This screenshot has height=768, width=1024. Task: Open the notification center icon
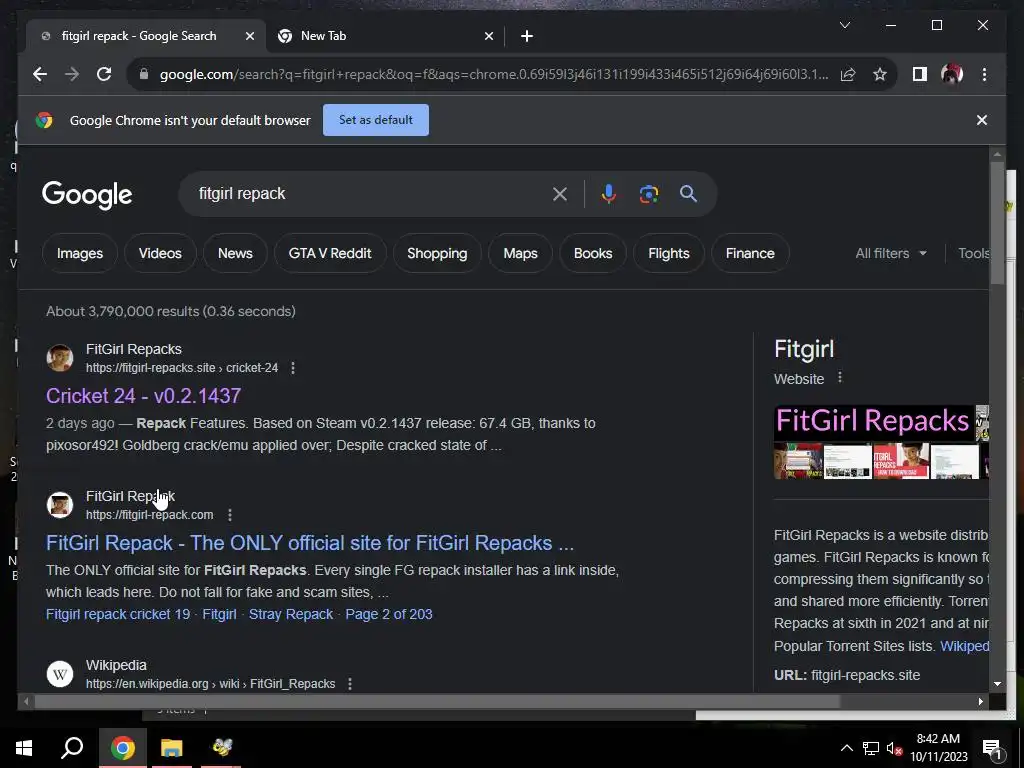pos(992,748)
